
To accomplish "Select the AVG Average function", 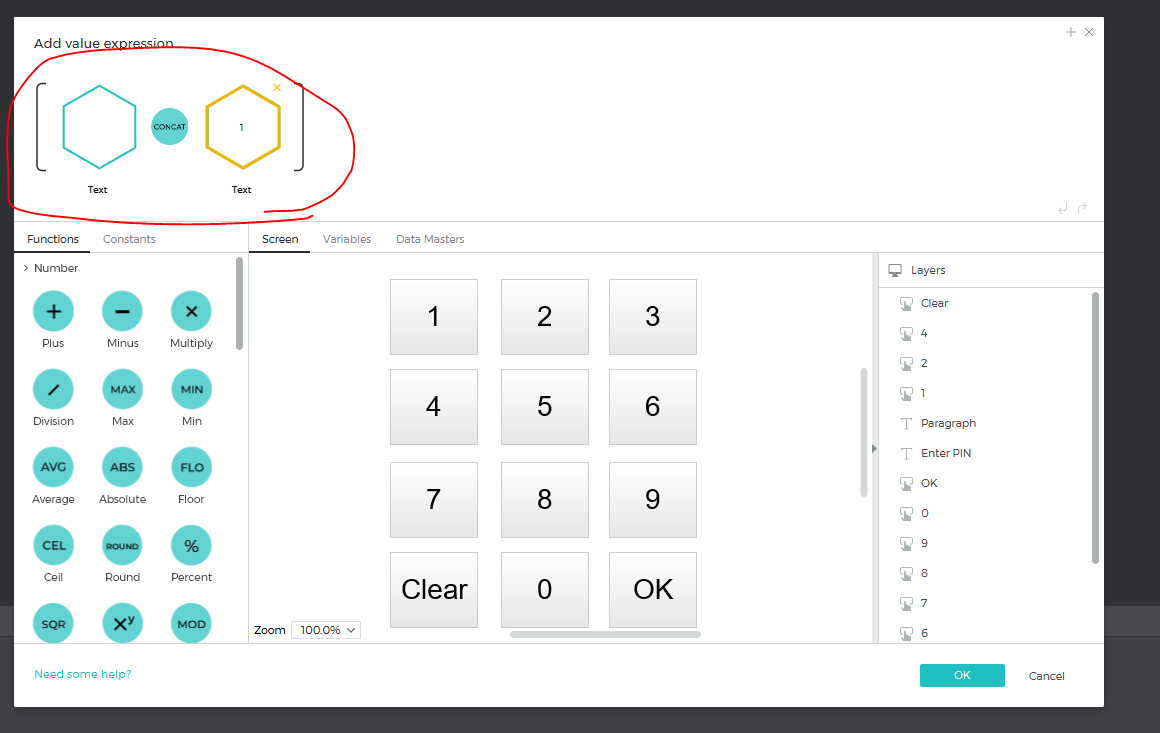I will point(53,467).
